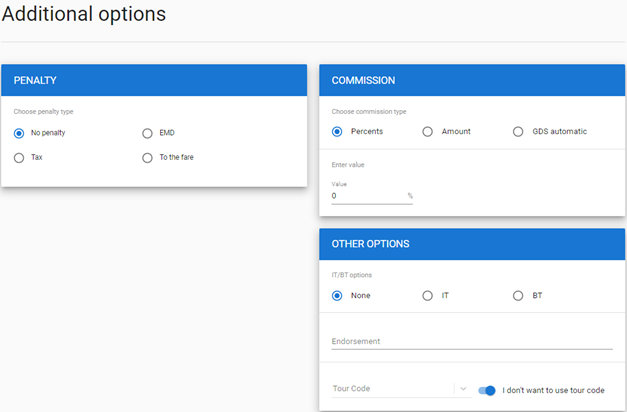
Task: Select None for IT/BT options
Action: (x=337, y=296)
